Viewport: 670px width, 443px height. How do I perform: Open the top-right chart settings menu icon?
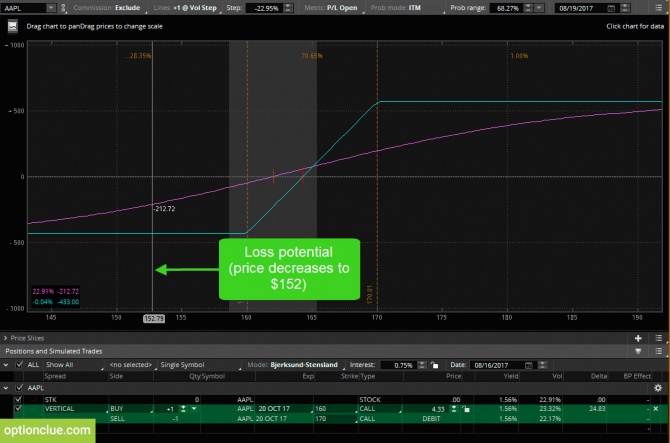658,8
